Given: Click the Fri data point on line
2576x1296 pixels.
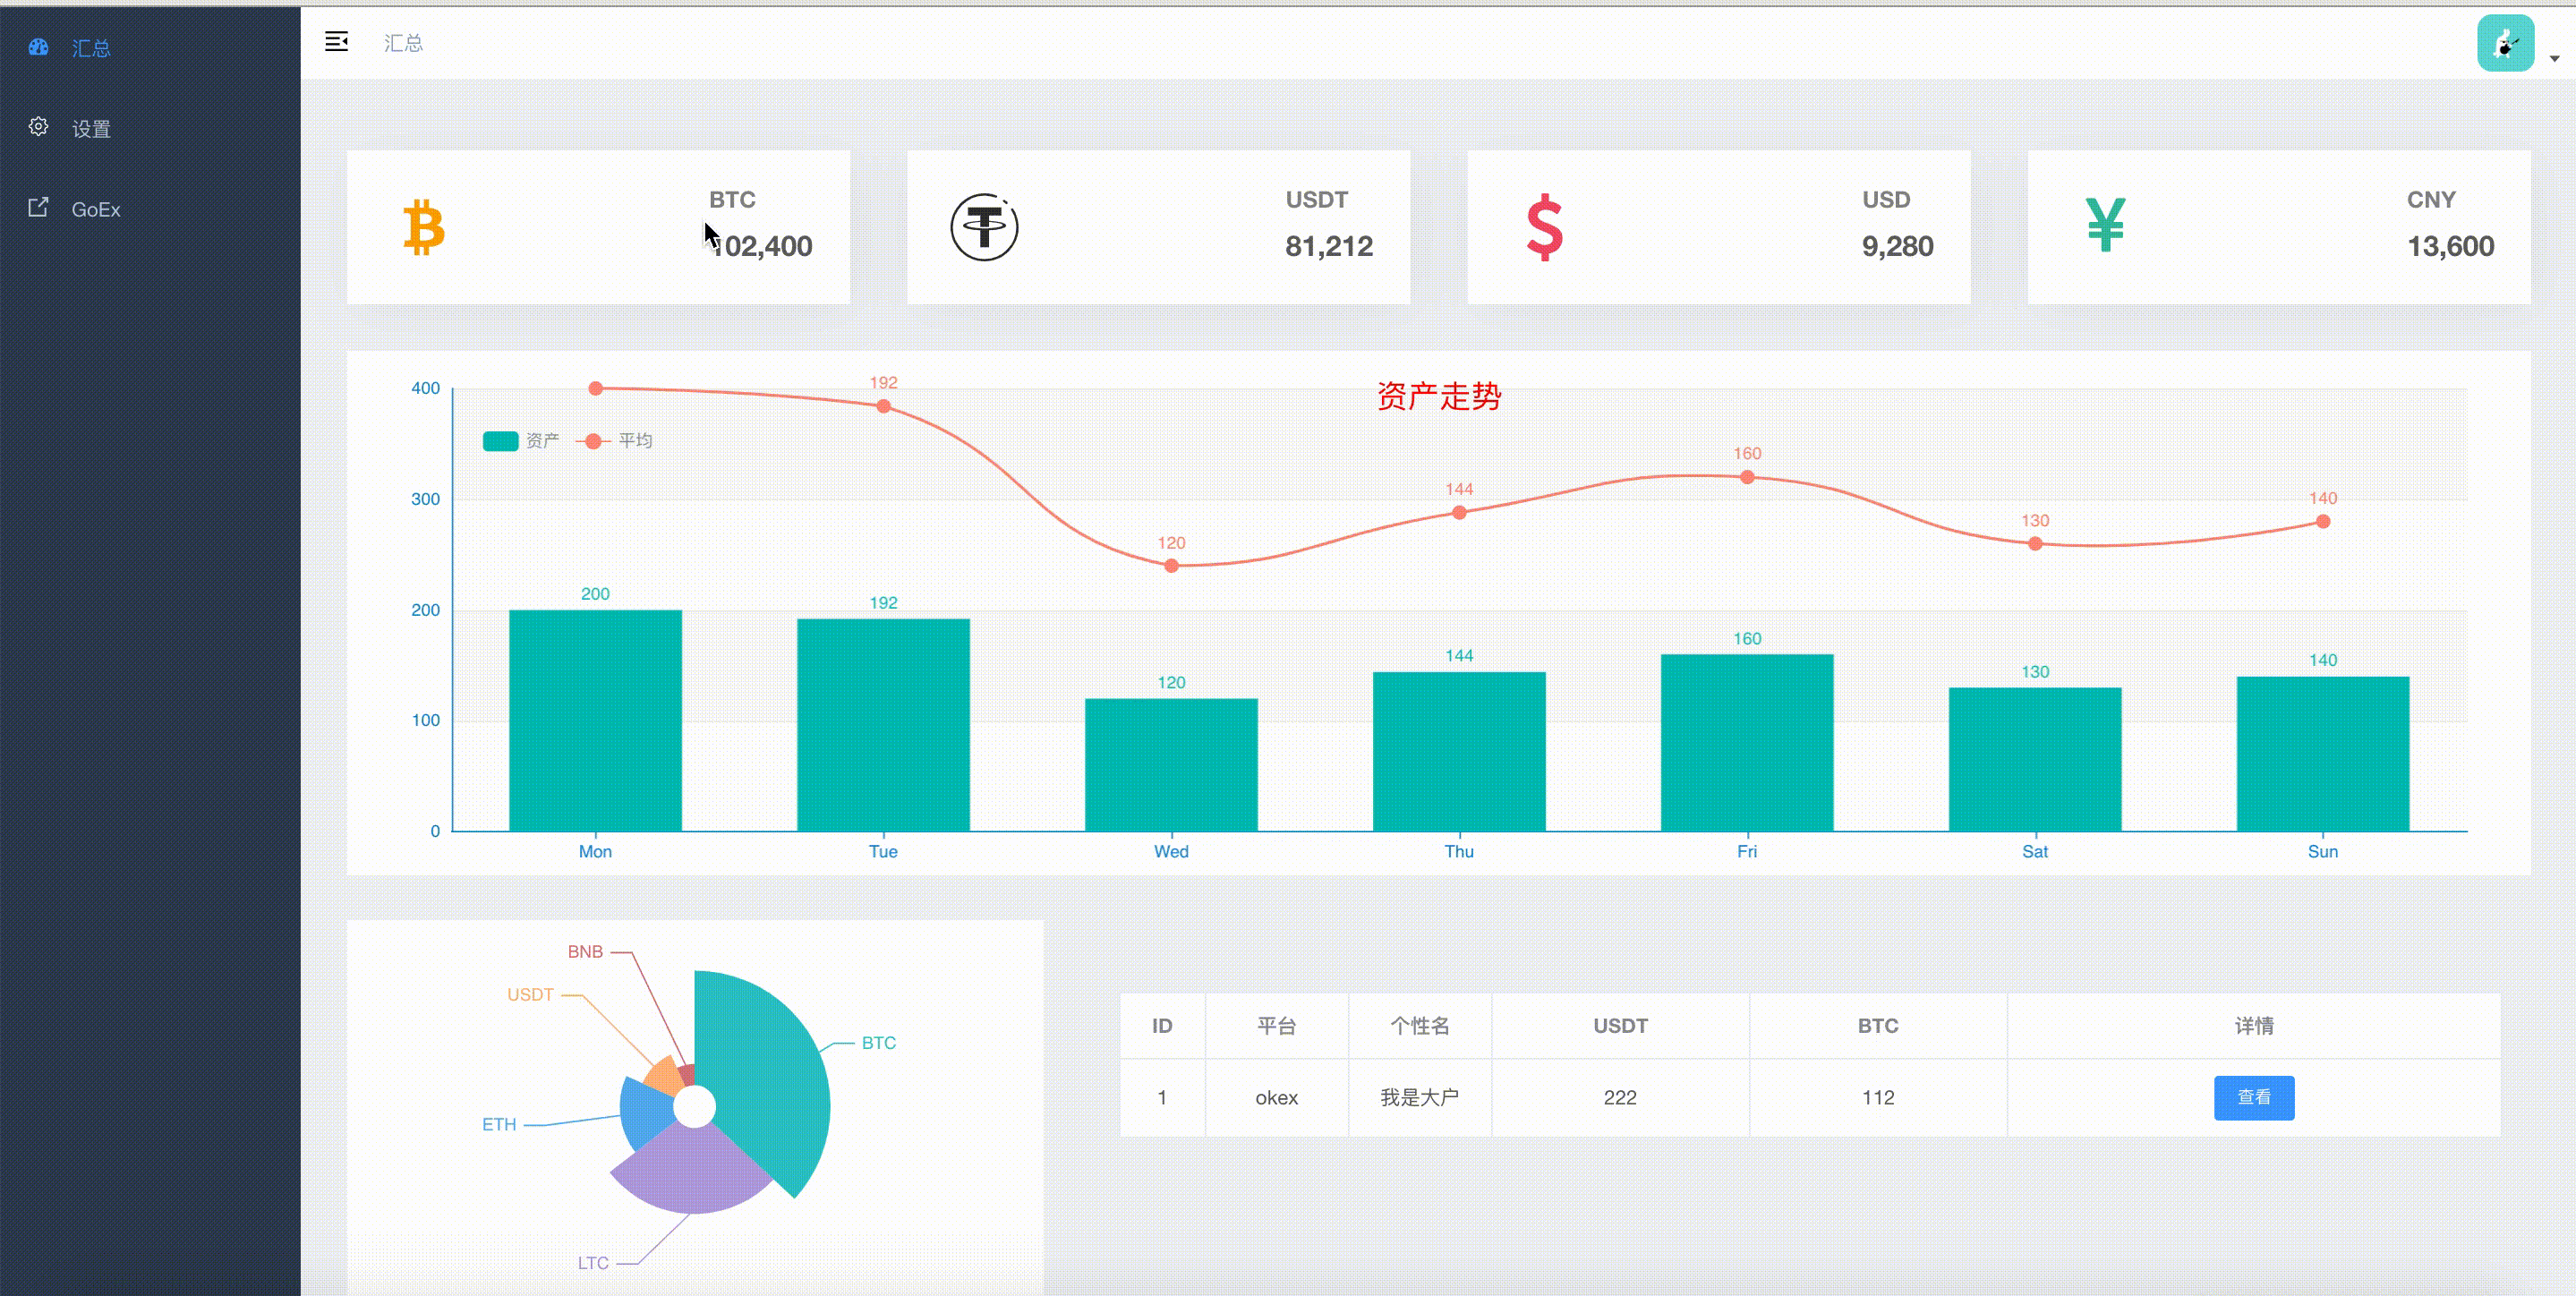Looking at the screenshot, I should tap(1746, 477).
